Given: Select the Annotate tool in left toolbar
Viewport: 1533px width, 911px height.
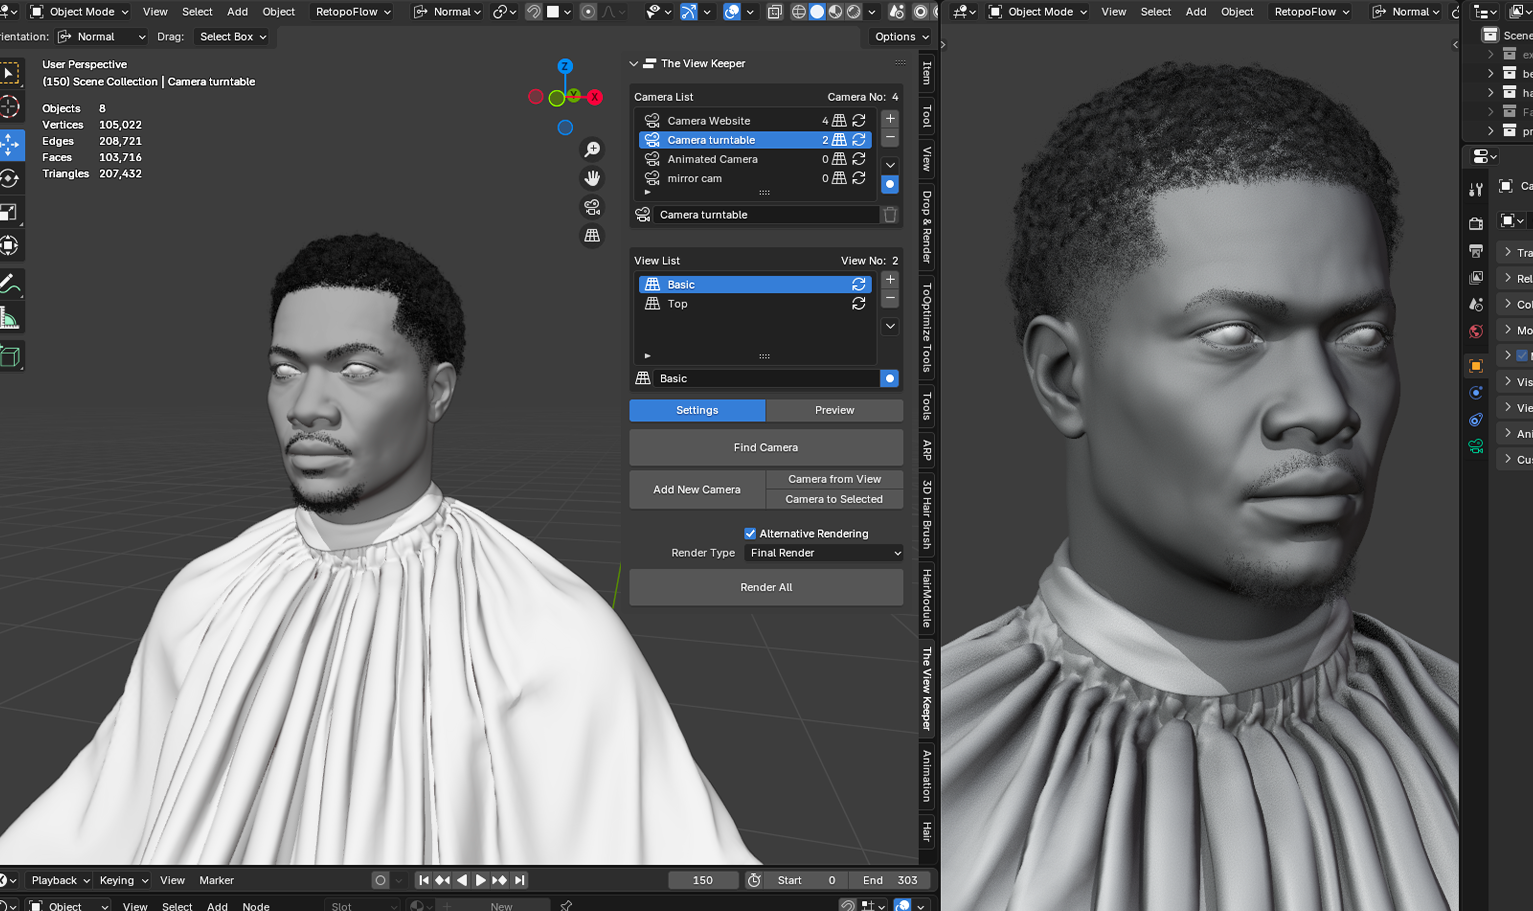Looking at the screenshot, I should point(10,284).
